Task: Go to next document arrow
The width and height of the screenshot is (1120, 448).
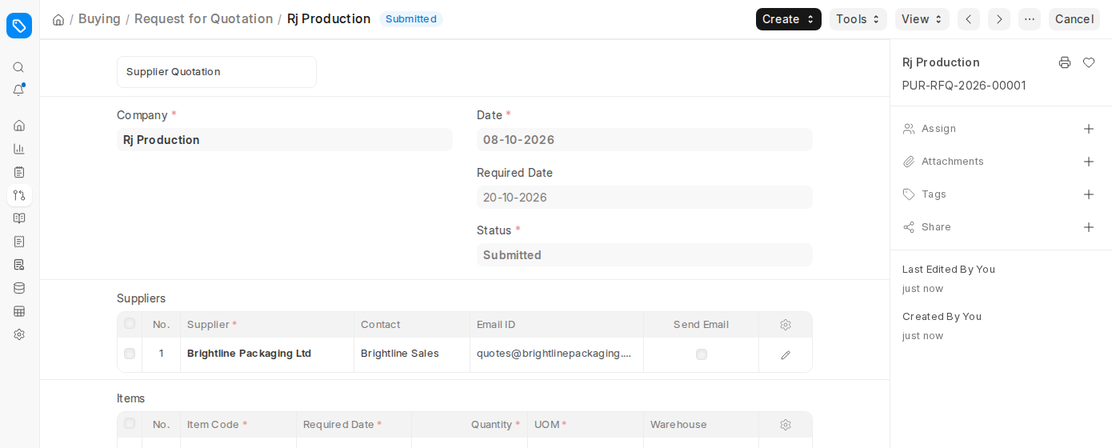Action: point(999,19)
